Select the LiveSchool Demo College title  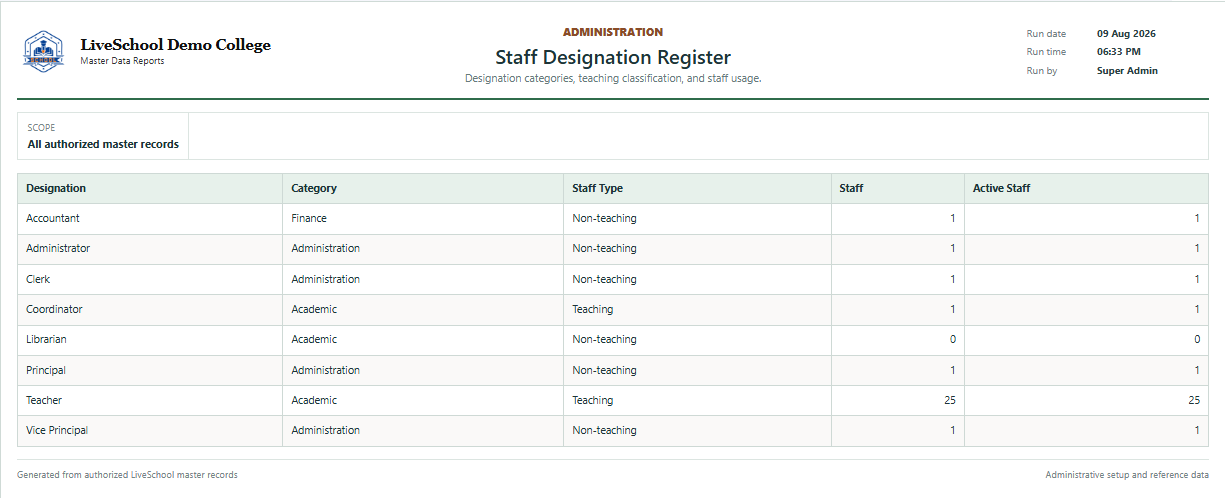pyautogui.click(x=175, y=45)
